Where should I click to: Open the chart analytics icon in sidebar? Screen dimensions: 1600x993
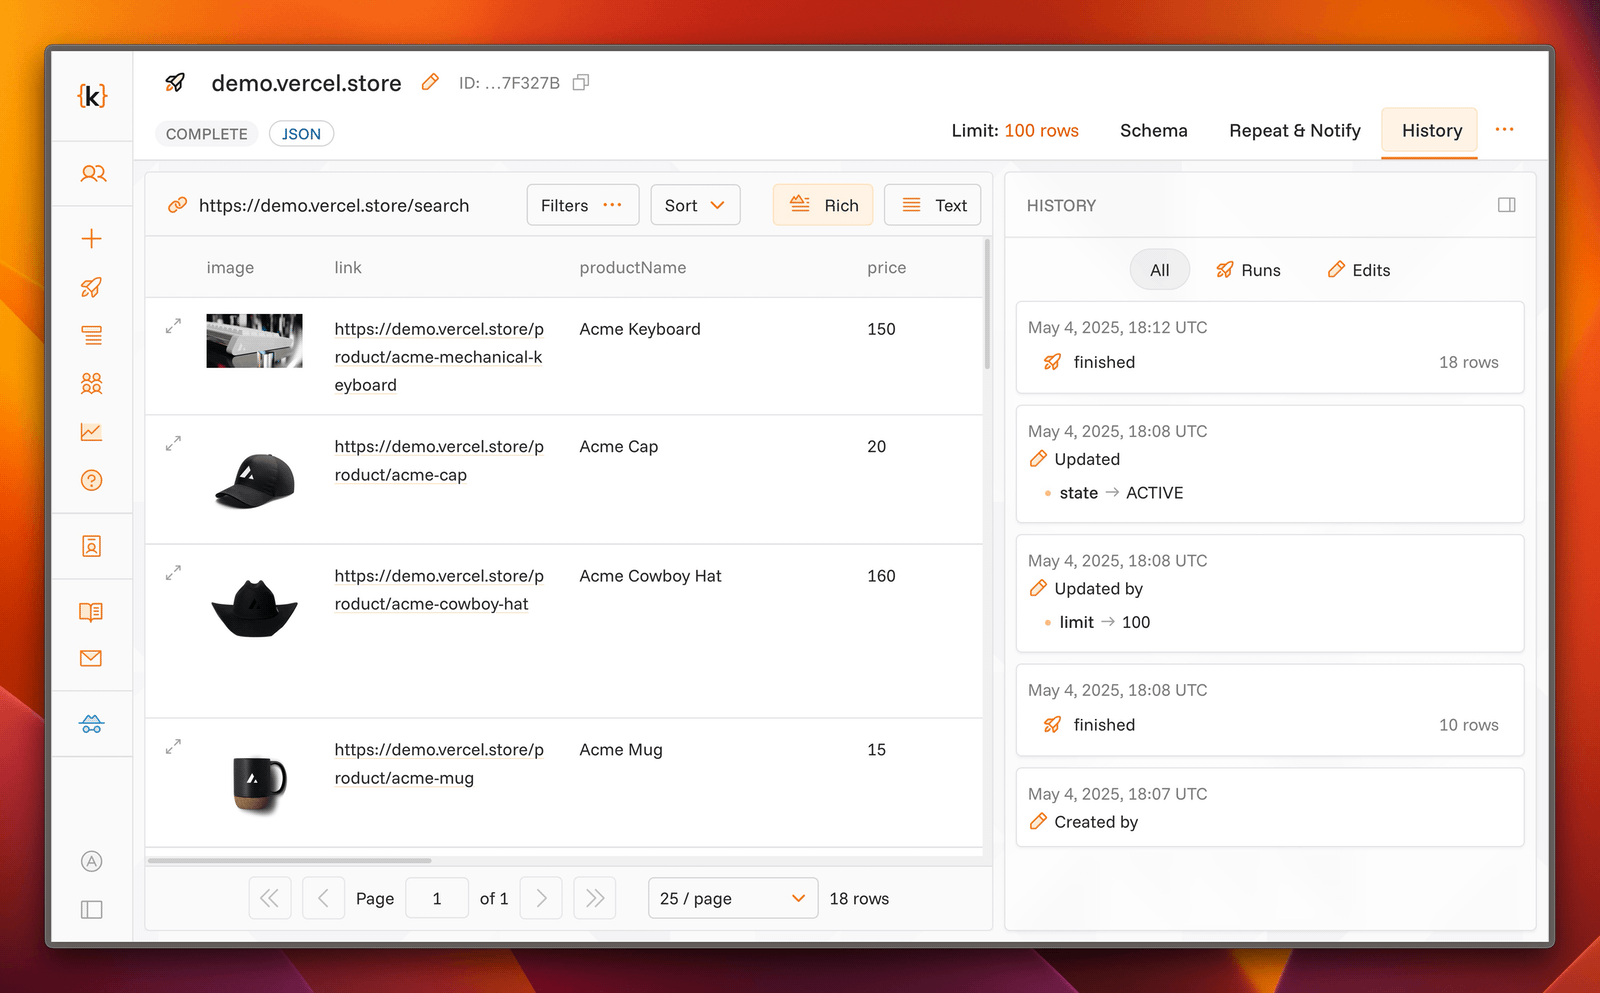pos(91,432)
